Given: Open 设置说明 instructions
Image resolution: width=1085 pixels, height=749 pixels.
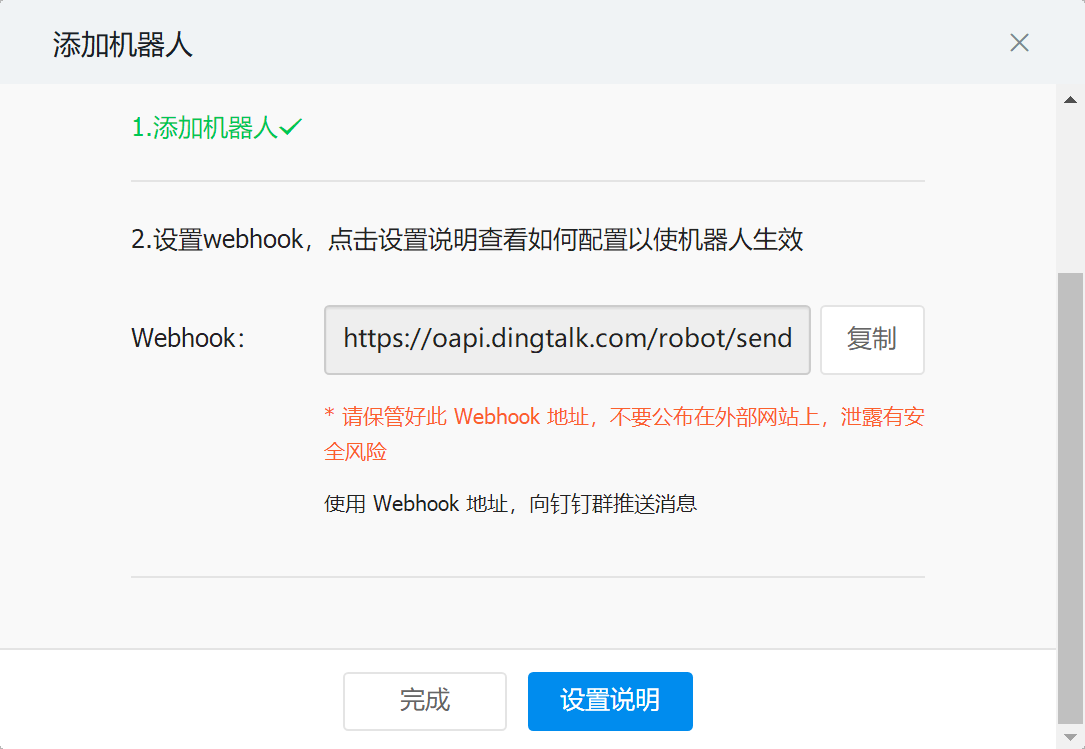Looking at the screenshot, I should pyautogui.click(x=610, y=701).
